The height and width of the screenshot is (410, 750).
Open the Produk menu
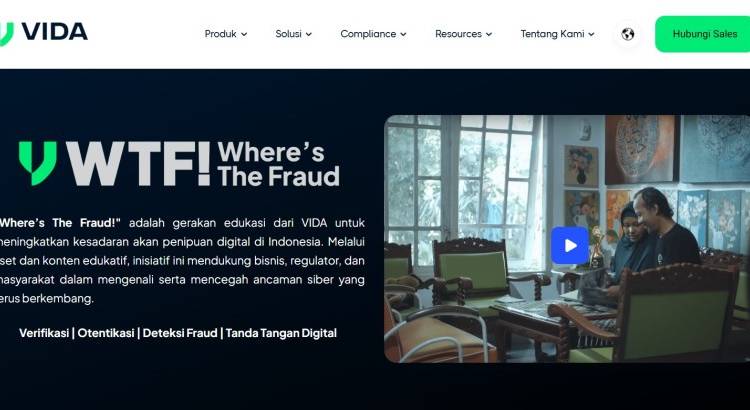click(226, 34)
